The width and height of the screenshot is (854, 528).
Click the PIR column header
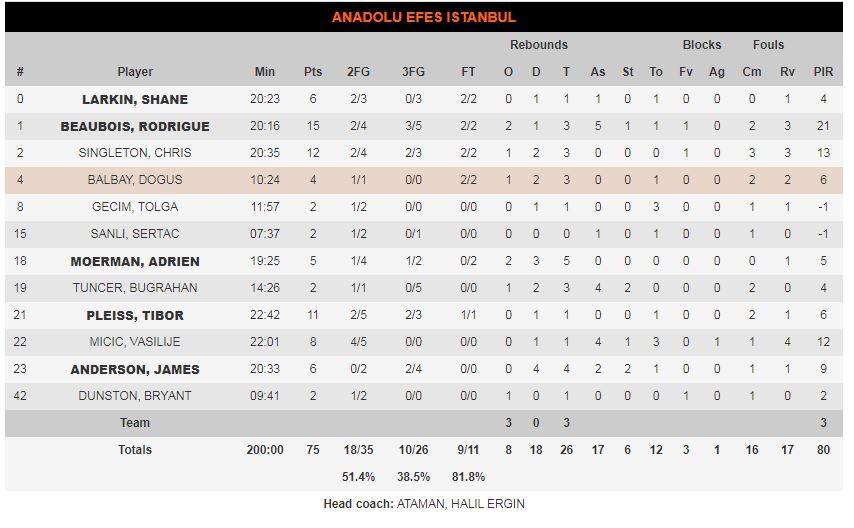pyautogui.click(x=823, y=72)
